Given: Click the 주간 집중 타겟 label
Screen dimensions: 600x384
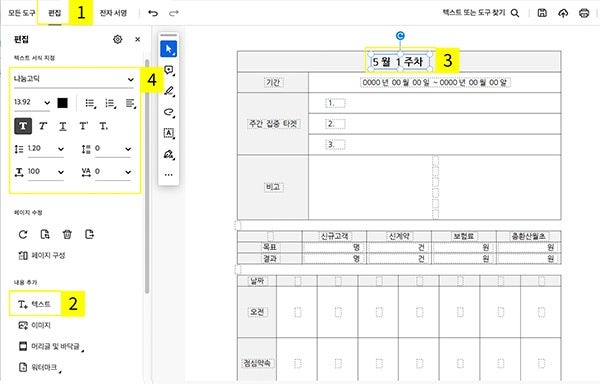Looking at the screenshot, I should click(273, 124).
